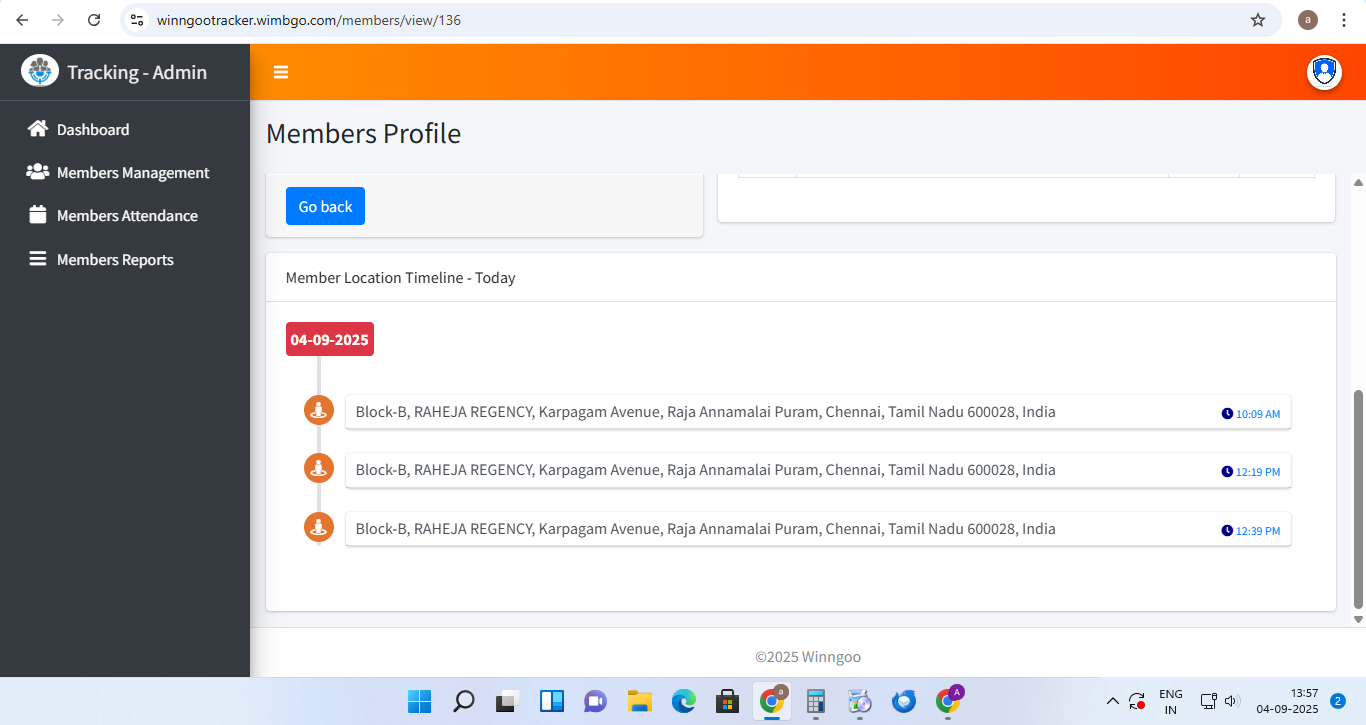The image size is (1366, 725).
Task: Click the Members Management people icon
Action: 38,172
